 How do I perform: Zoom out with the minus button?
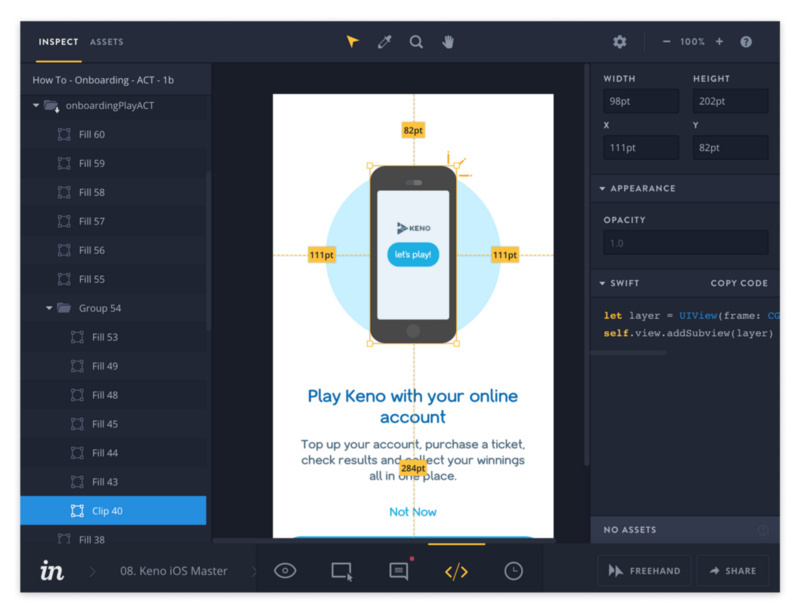pyautogui.click(x=667, y=42)
